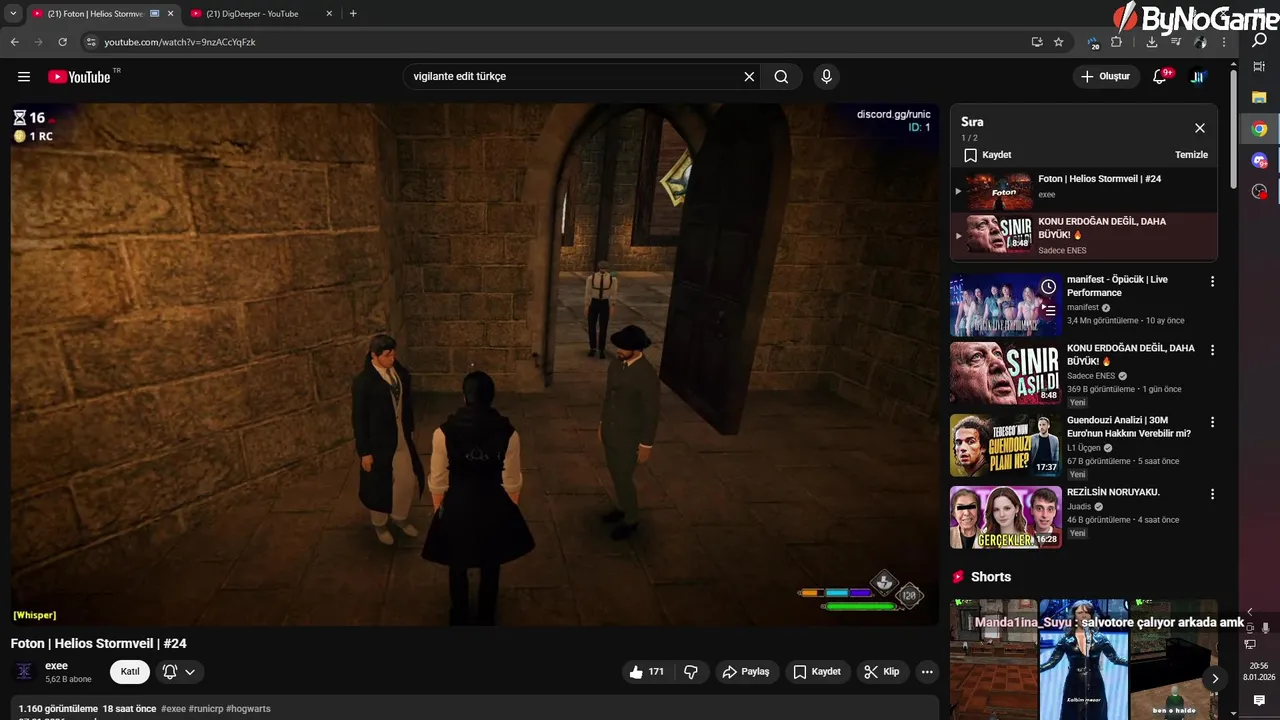Open the media control toolbar icon

click(x=1176, y=42)
